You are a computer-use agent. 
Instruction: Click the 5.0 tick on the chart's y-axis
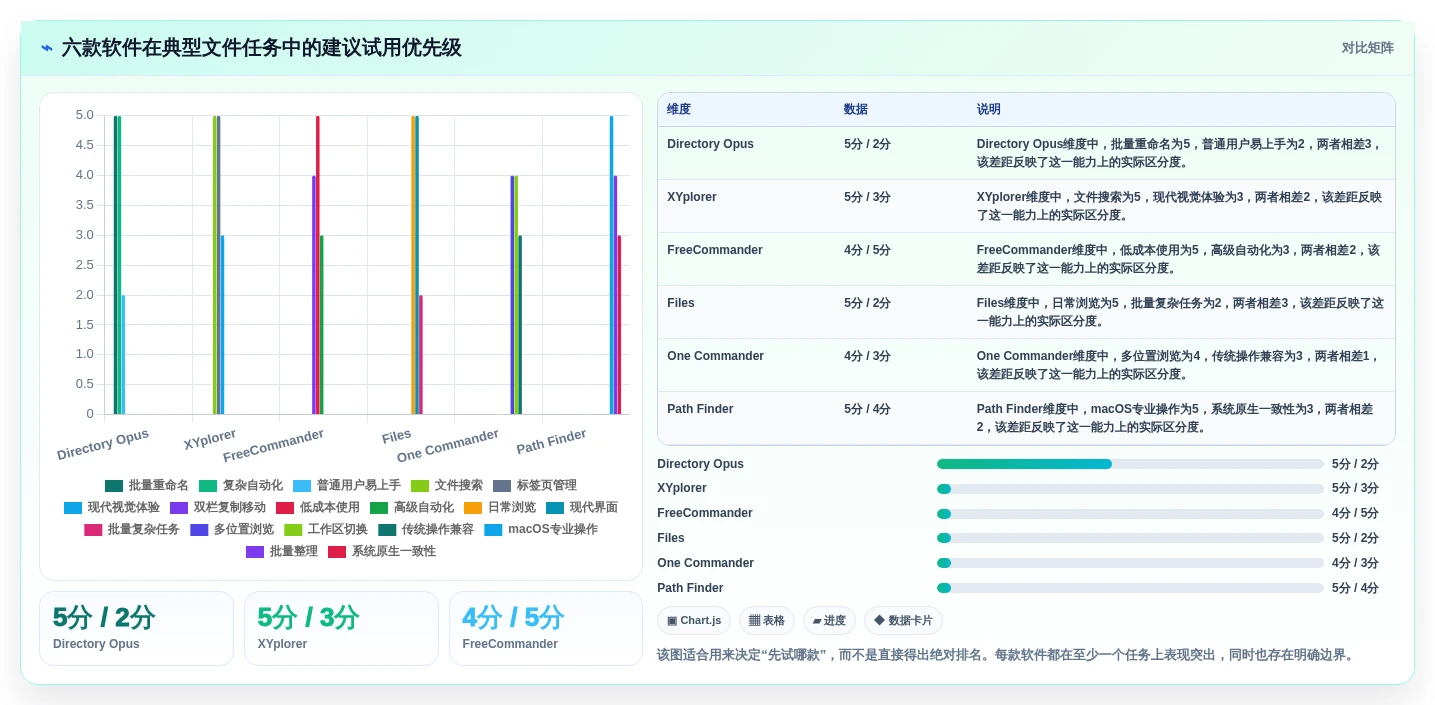(85, 115)
